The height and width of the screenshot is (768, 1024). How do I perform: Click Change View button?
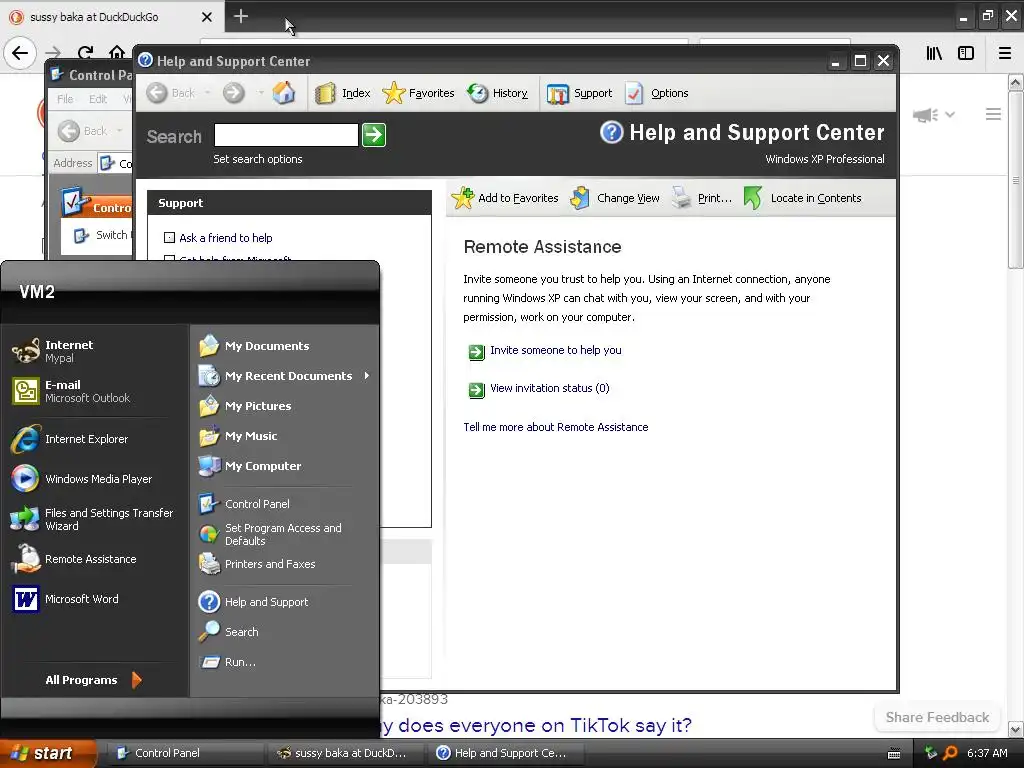pos(615,198)
